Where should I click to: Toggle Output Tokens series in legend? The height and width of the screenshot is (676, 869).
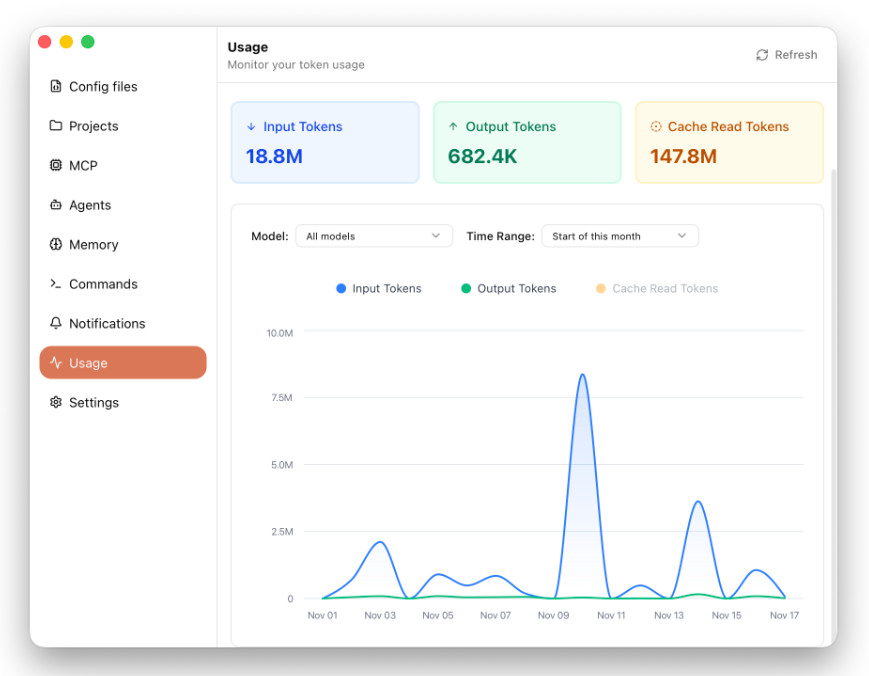point(509,288)
